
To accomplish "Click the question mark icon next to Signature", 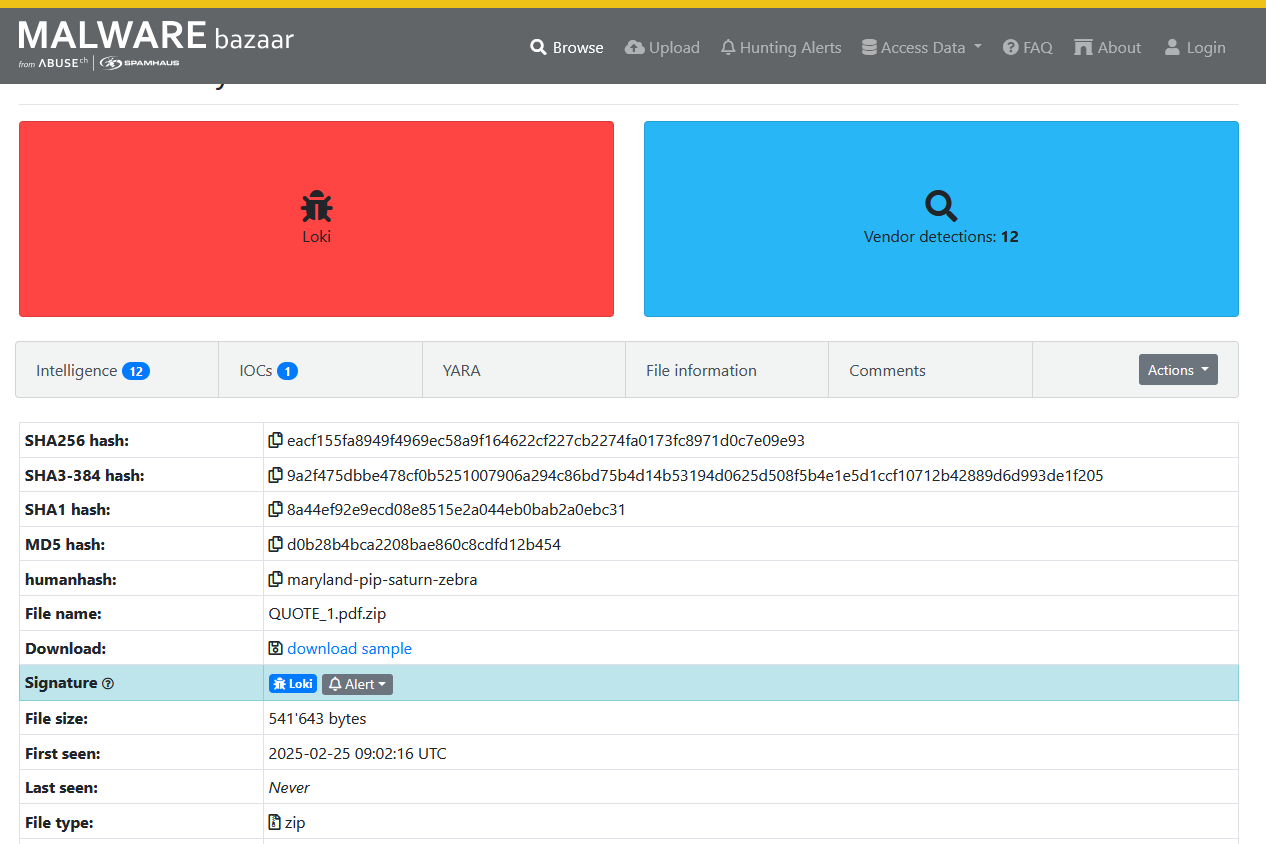I will (107, 683).
